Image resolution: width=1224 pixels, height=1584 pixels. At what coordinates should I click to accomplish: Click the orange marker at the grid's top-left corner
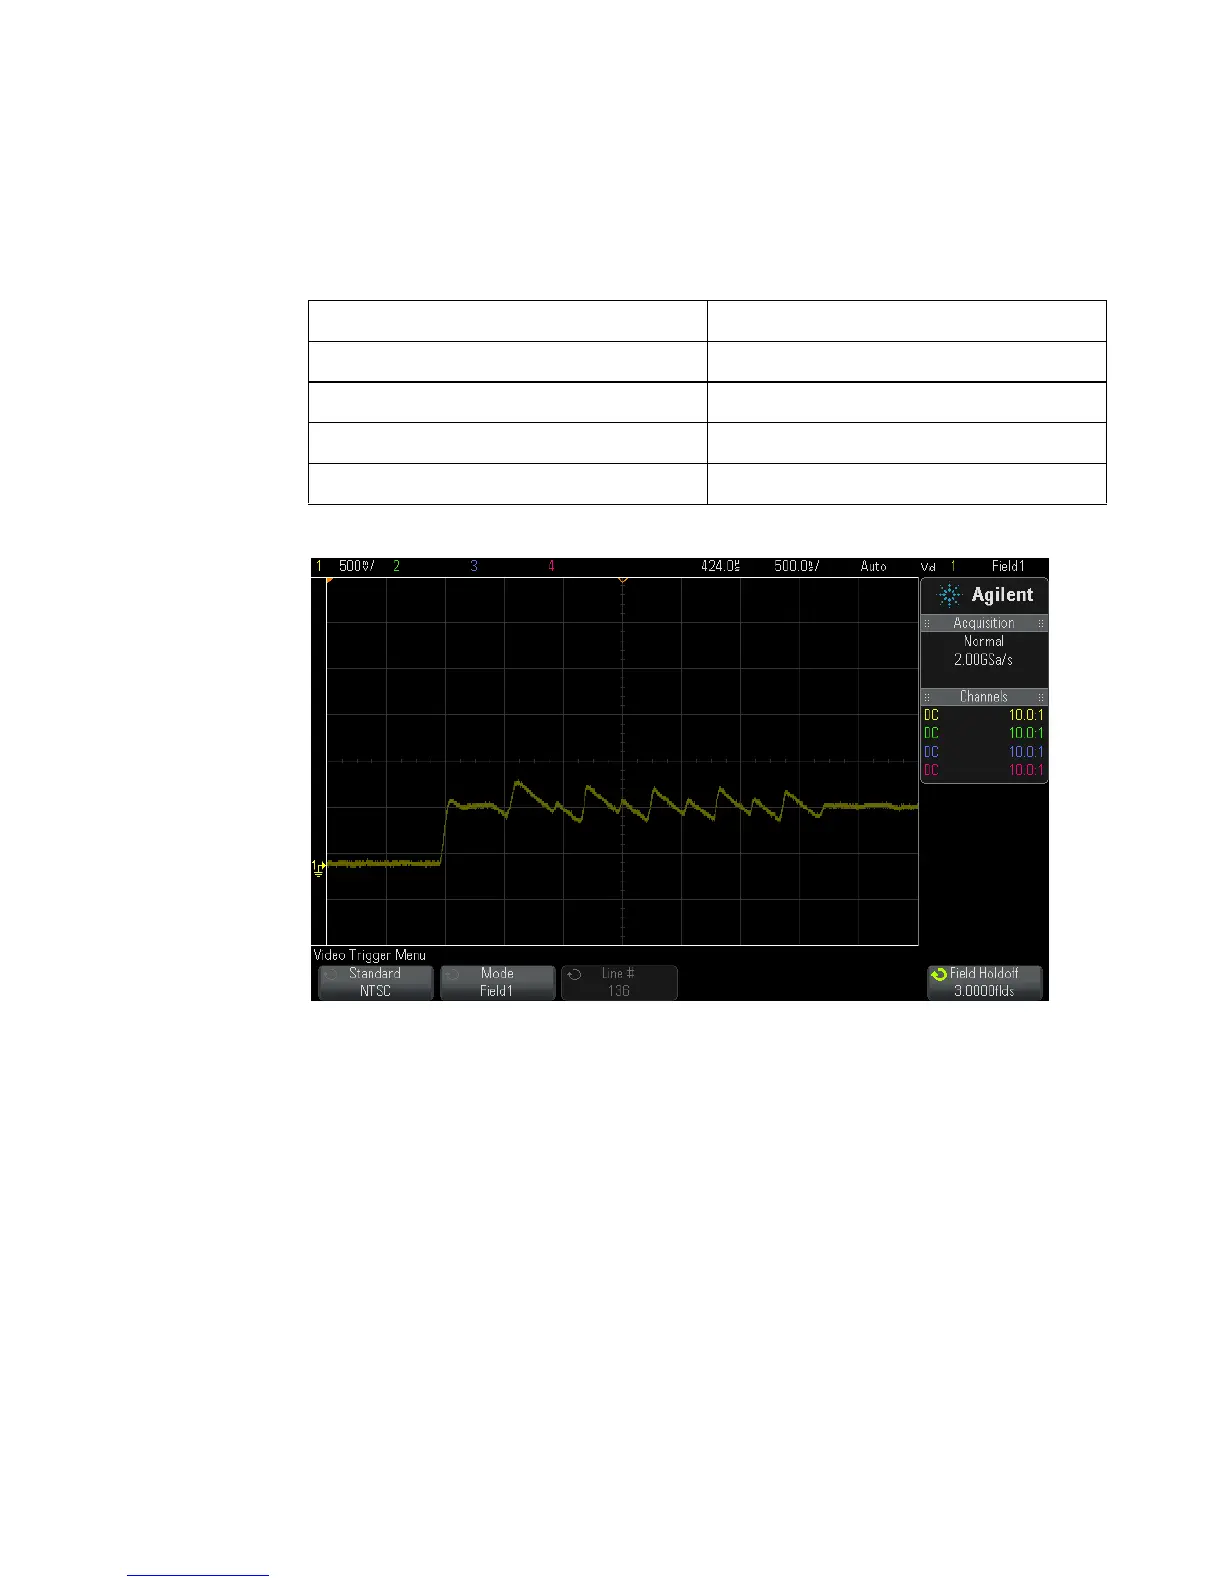click(329, 581)
